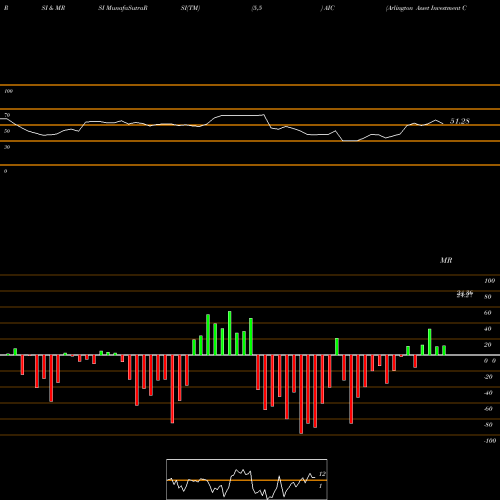Image resolution: width=500 pixels, height=500 pixels.
Task: Click the current RSI value 51.28
Action: [460, 121]
